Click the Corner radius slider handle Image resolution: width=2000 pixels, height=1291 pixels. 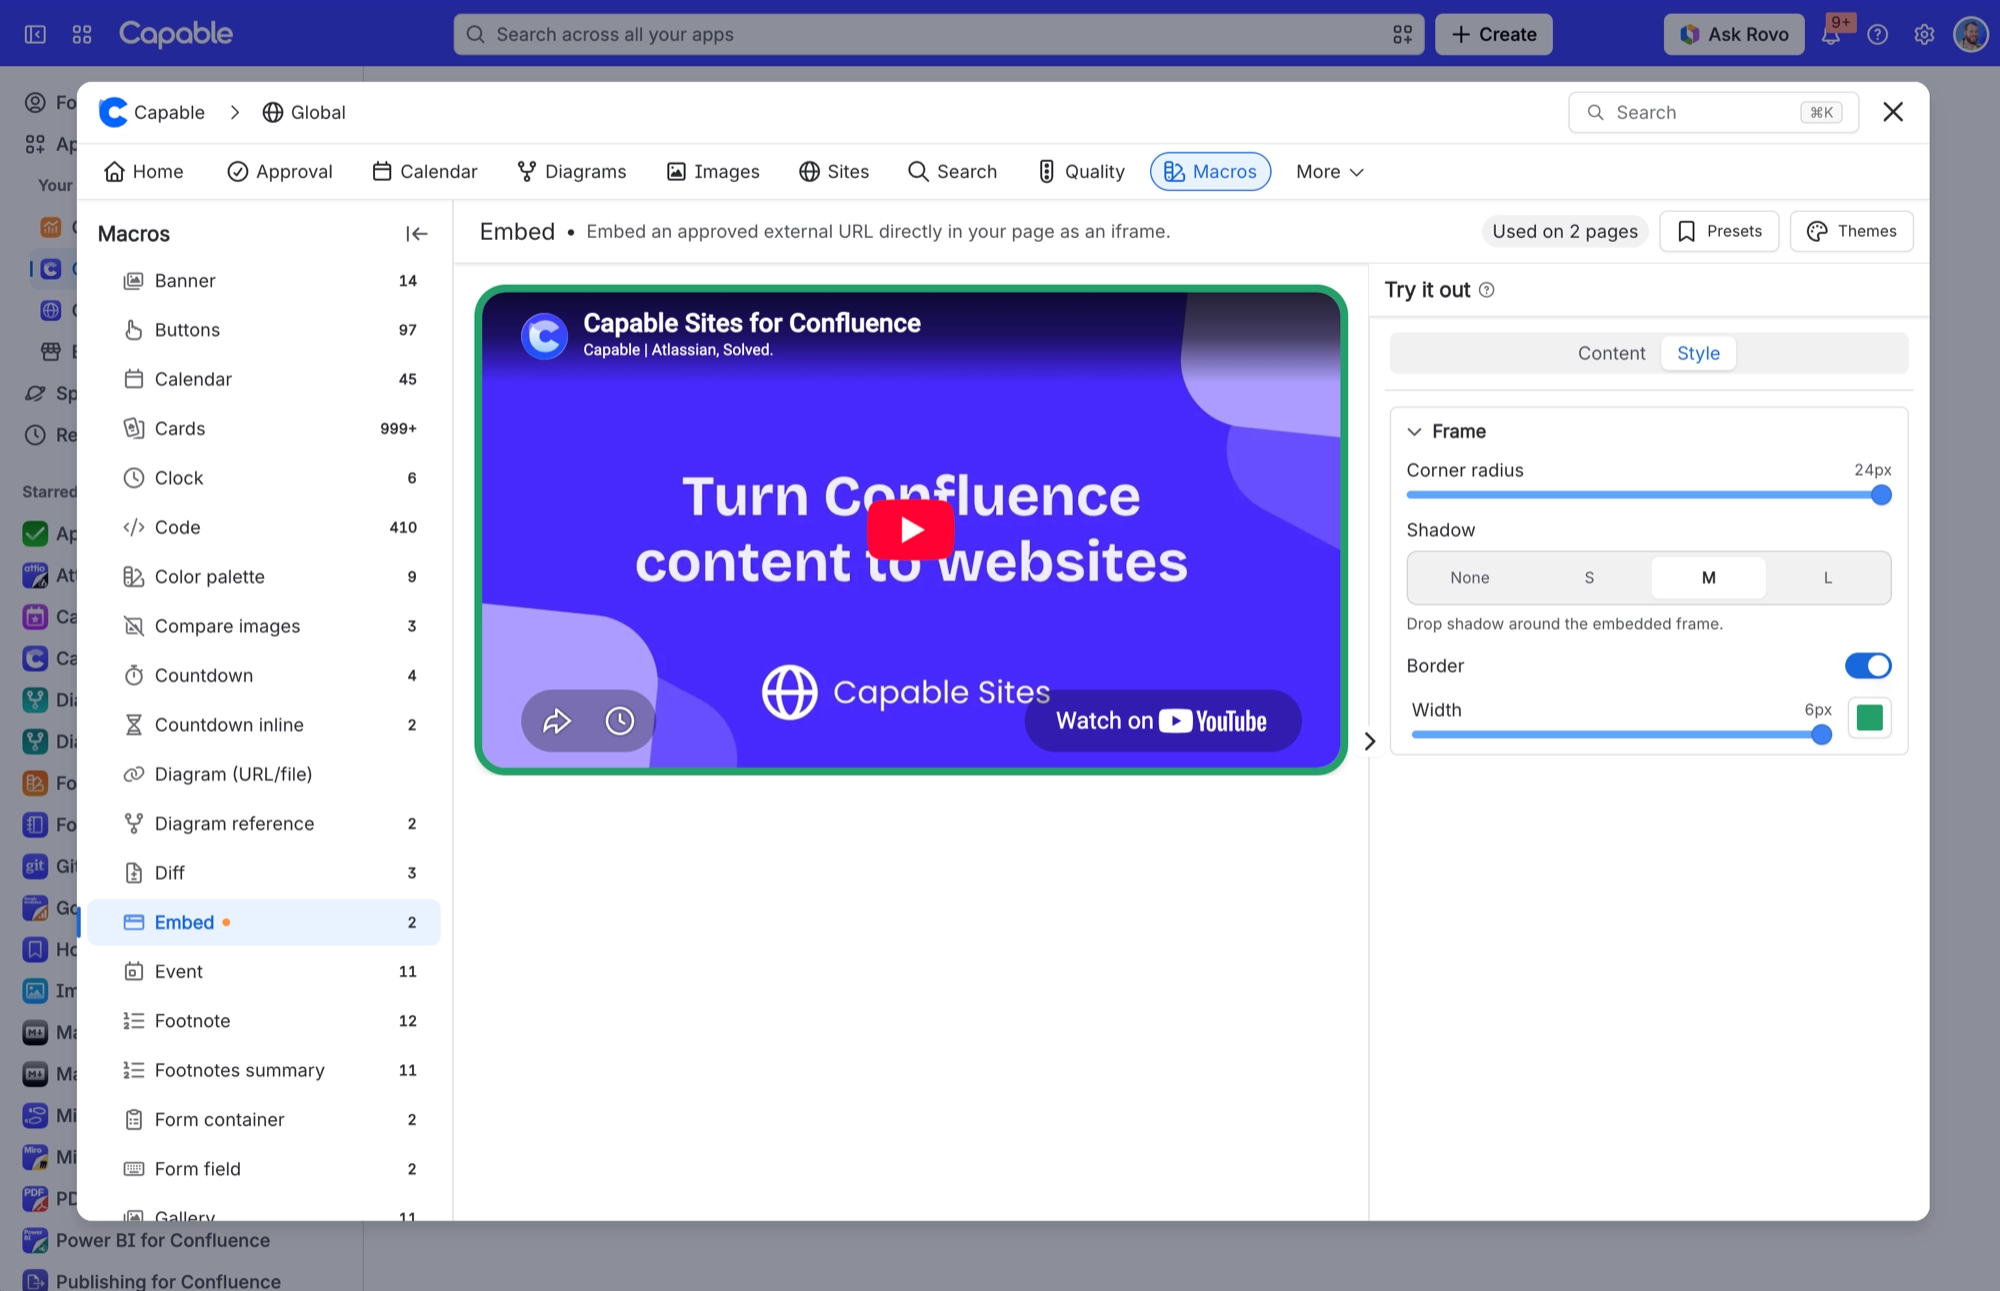click(1881, 495)
